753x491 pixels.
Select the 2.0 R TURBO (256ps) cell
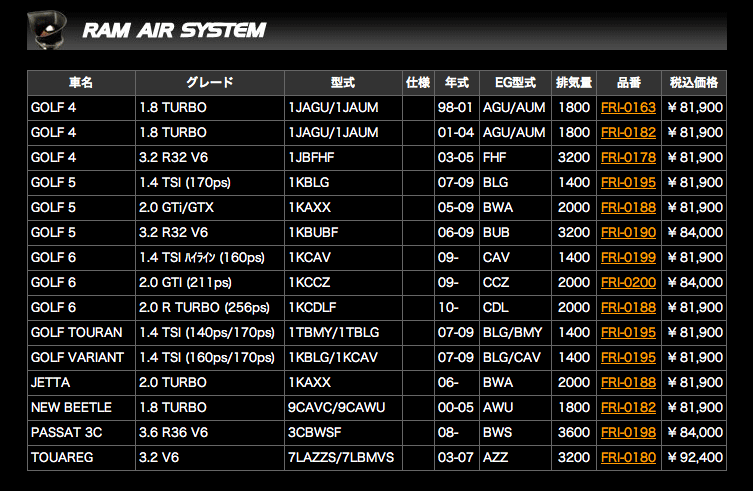tap(210, 307)
